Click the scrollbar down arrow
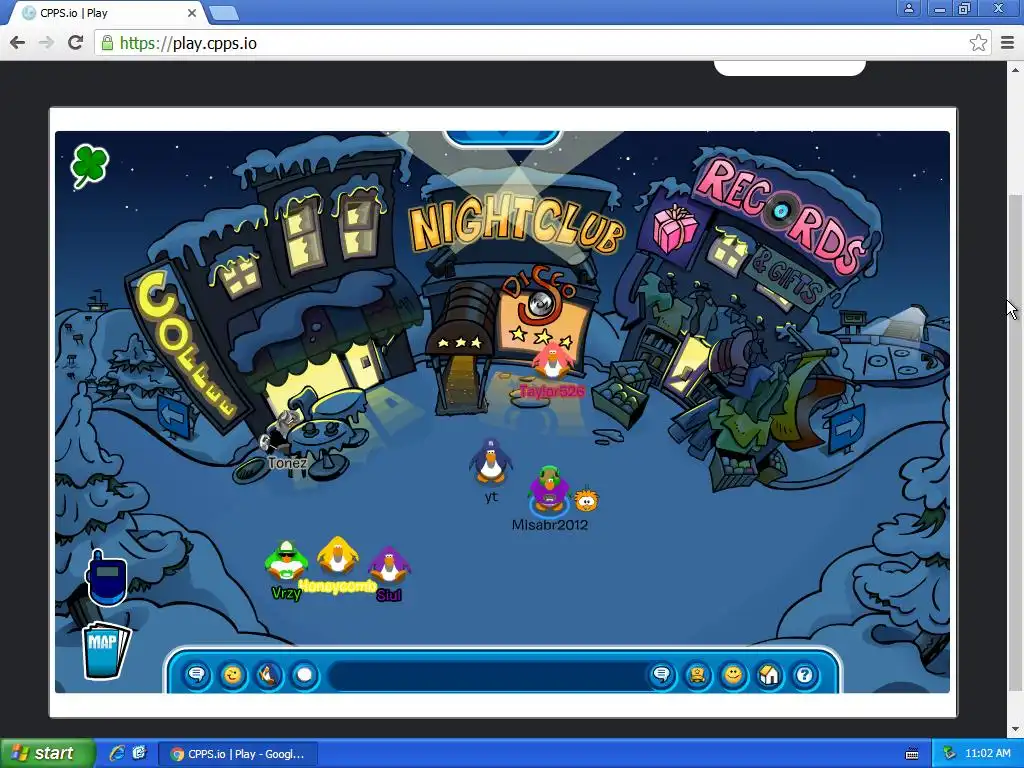The image size is (1024, 768). tap(1015, 729)
